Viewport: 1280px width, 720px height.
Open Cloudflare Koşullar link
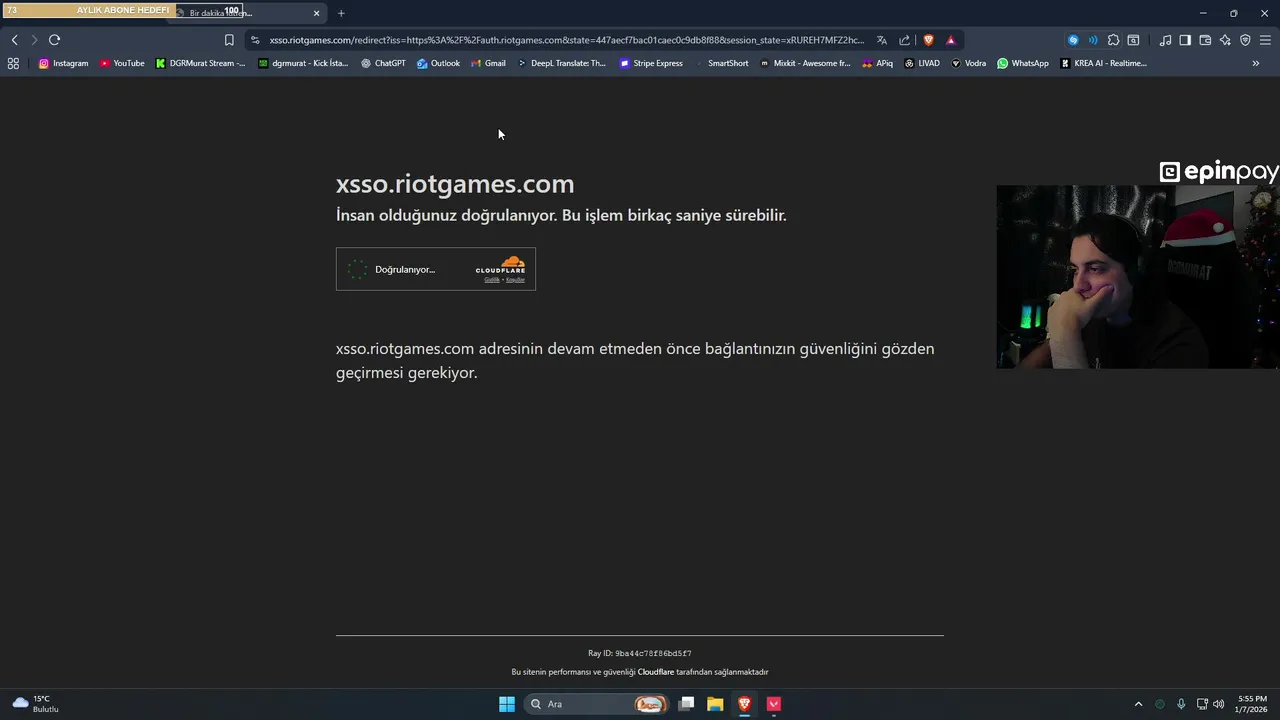coord(515,280)
